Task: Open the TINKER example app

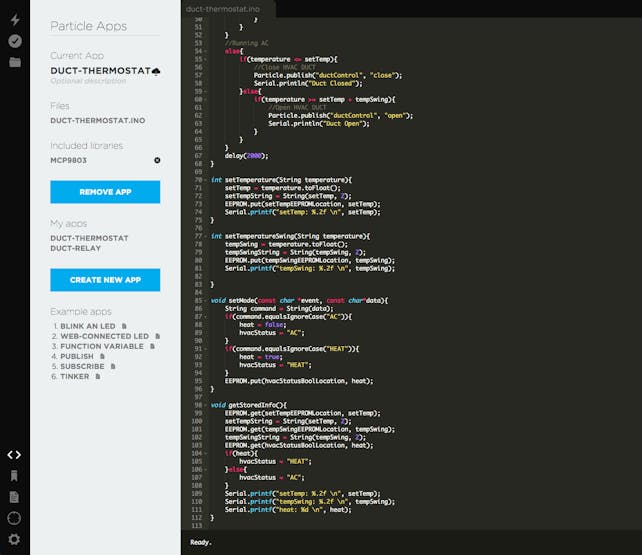Action: pos(75,377)
